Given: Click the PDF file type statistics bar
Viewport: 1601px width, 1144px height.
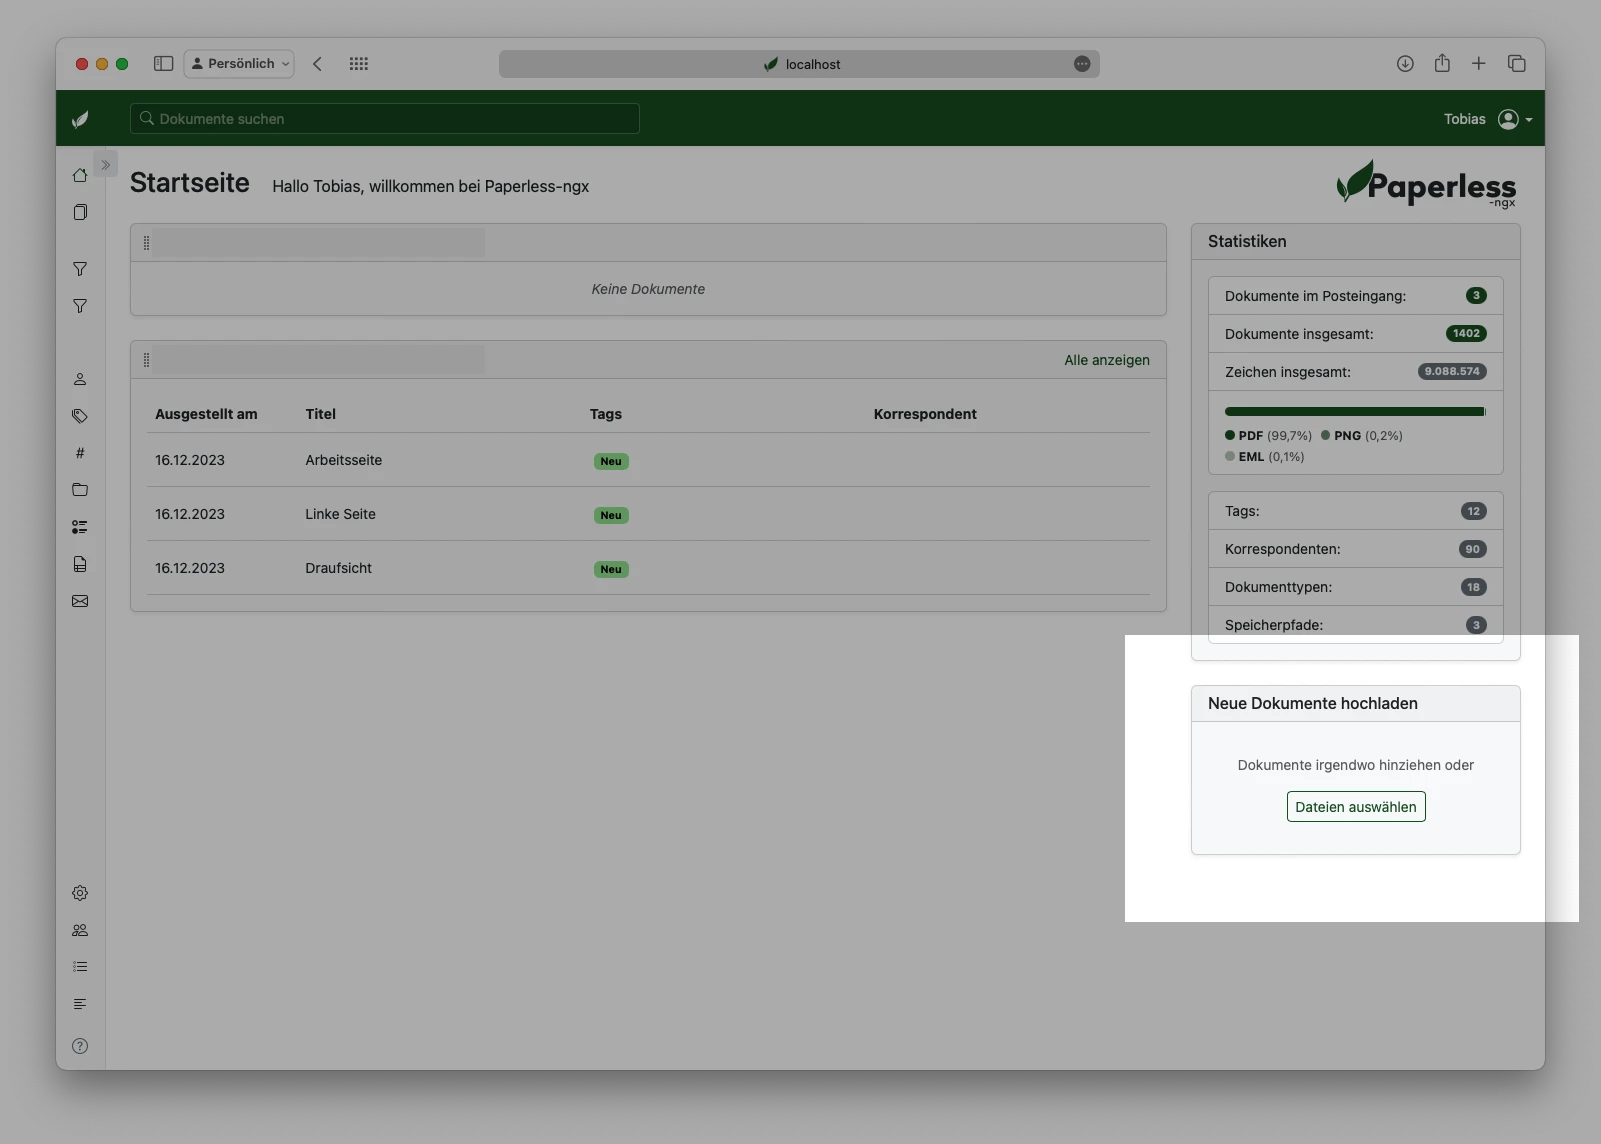Looking at the screenshot, I should tap(1353, 411).
